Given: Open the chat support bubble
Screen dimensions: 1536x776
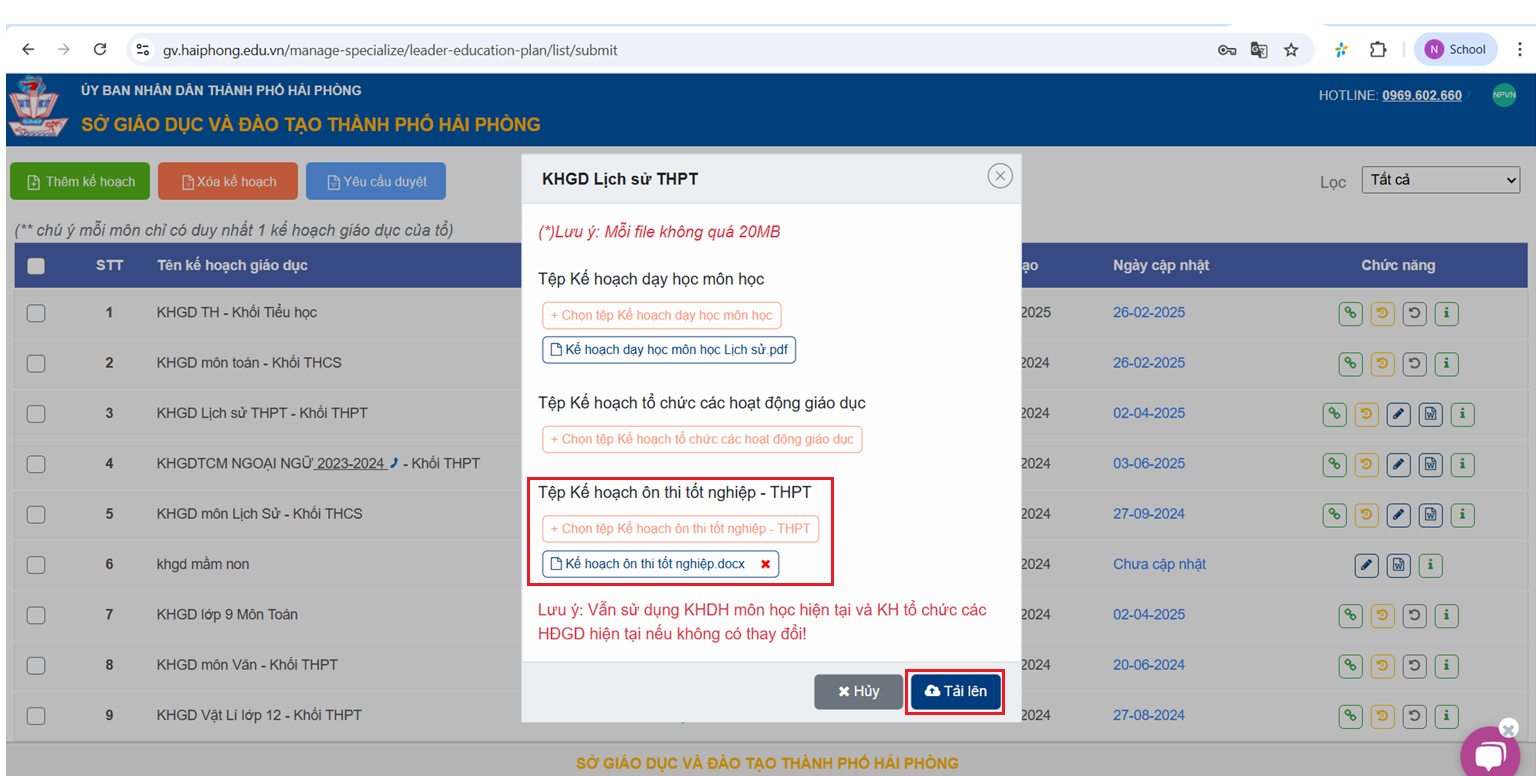Looking at the screenshot, I should click(1489, 755).
